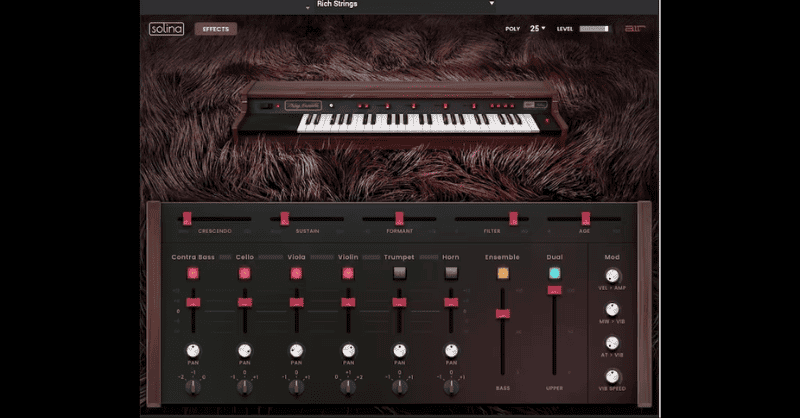Click the Trumpet octave selector knob
800x418 pixels.
[x=399, y=388]
